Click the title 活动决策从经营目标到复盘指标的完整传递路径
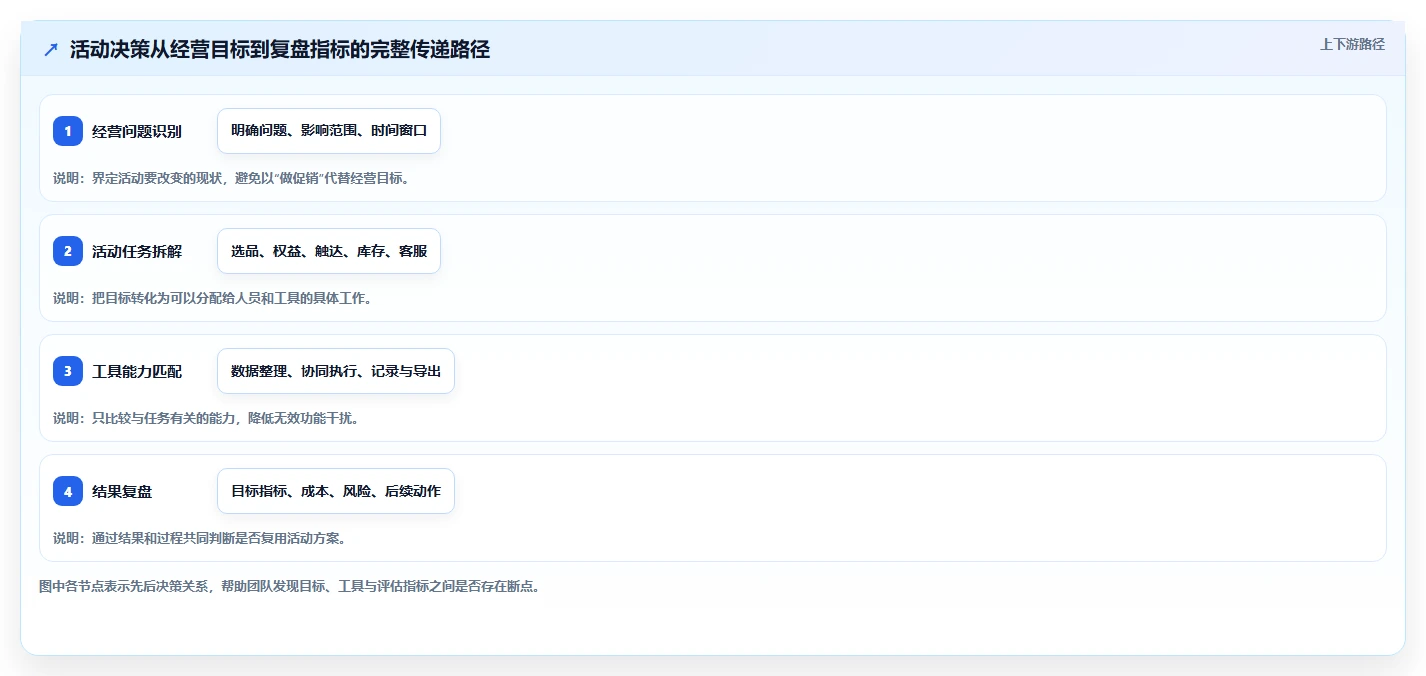The height and width of the screenshot is (676, 1426). pos(280,50)
